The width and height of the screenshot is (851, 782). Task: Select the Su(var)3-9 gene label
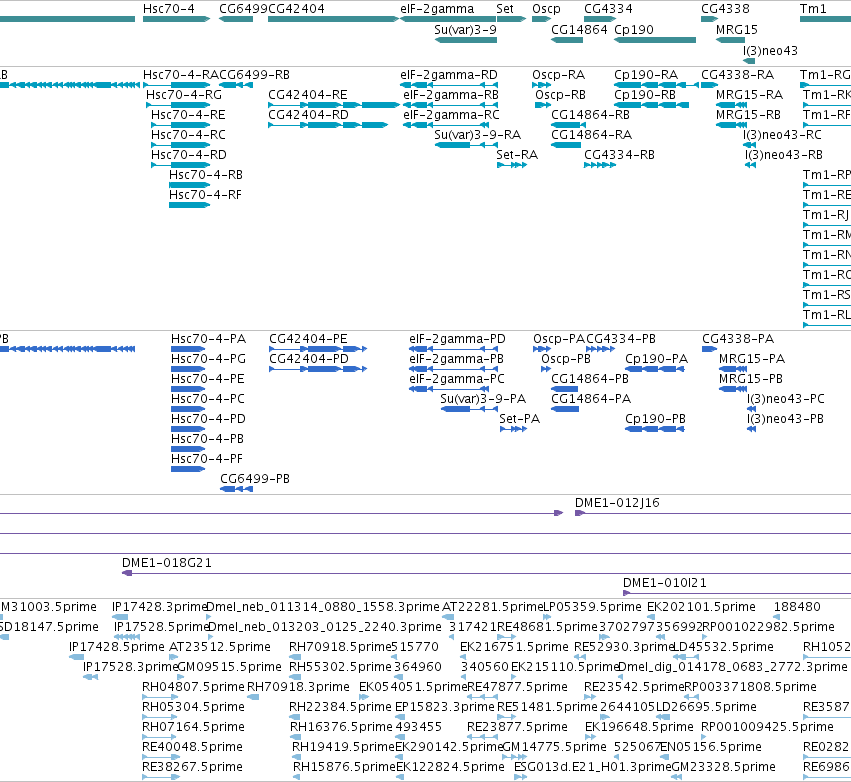pyautogui.click(x=465, y=30)
